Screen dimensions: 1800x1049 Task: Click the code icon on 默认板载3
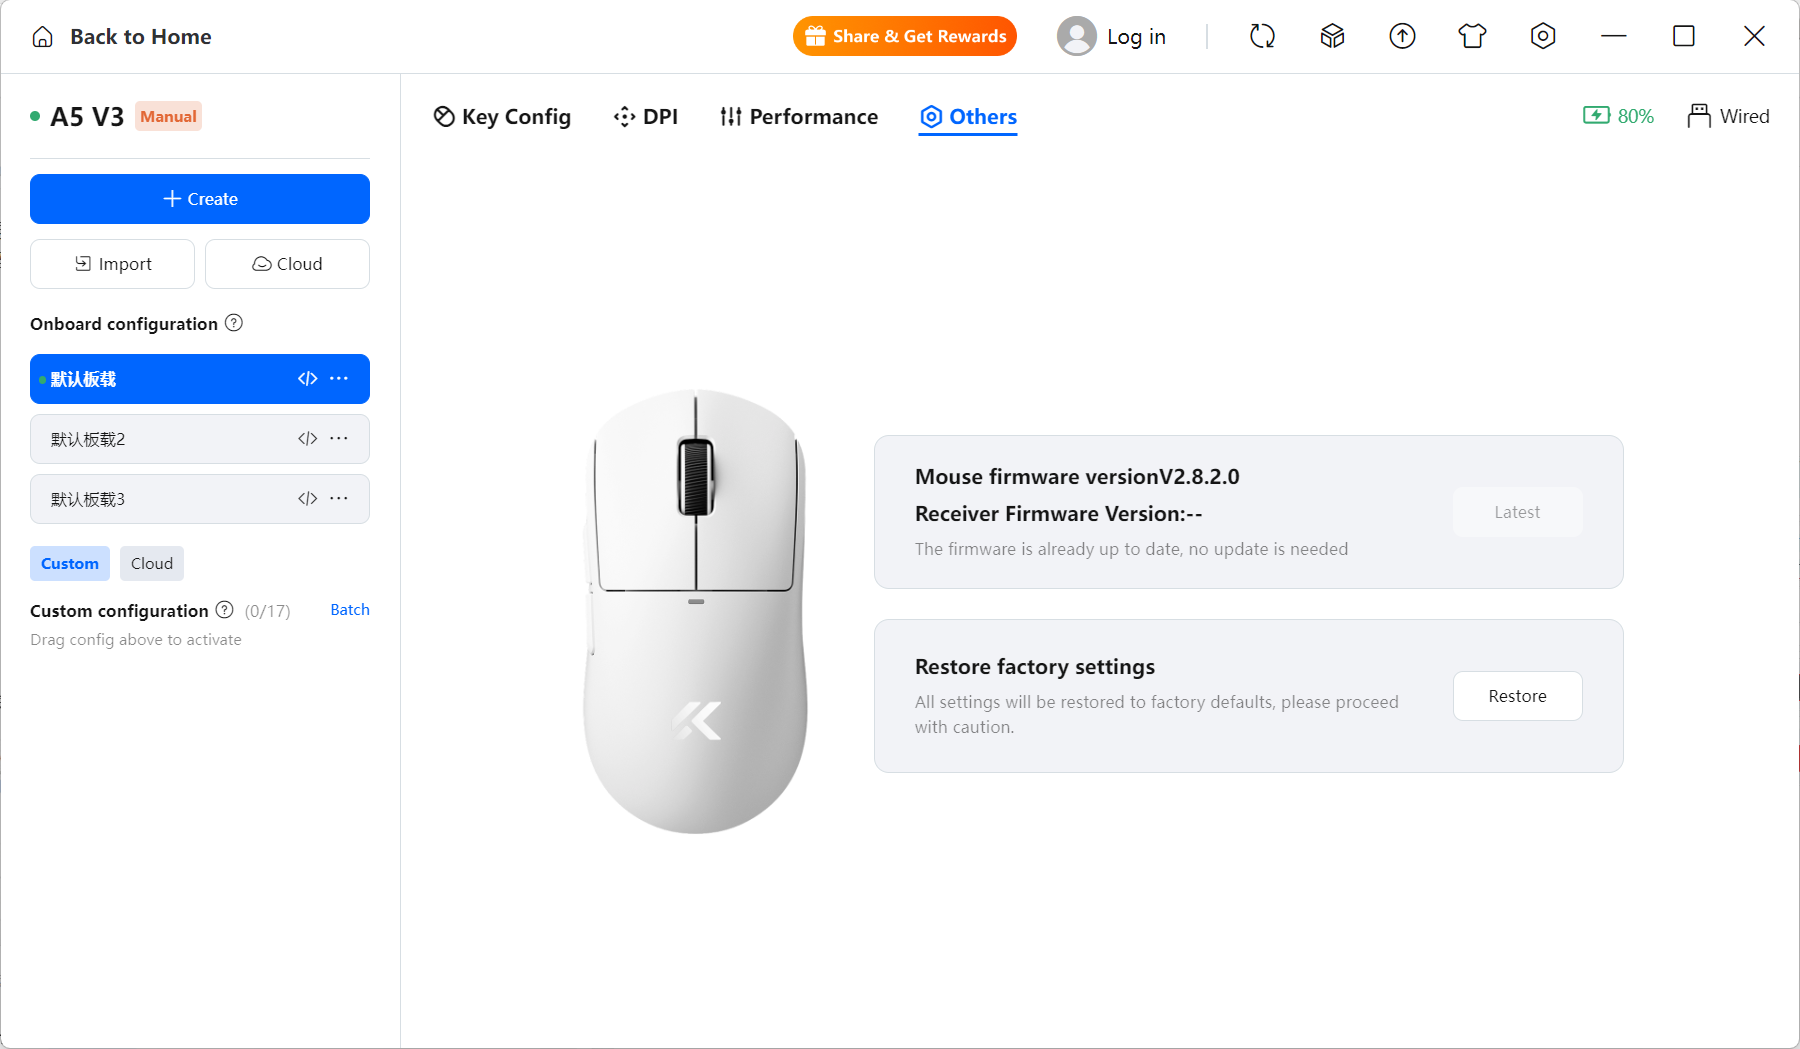tap(308, 499)
